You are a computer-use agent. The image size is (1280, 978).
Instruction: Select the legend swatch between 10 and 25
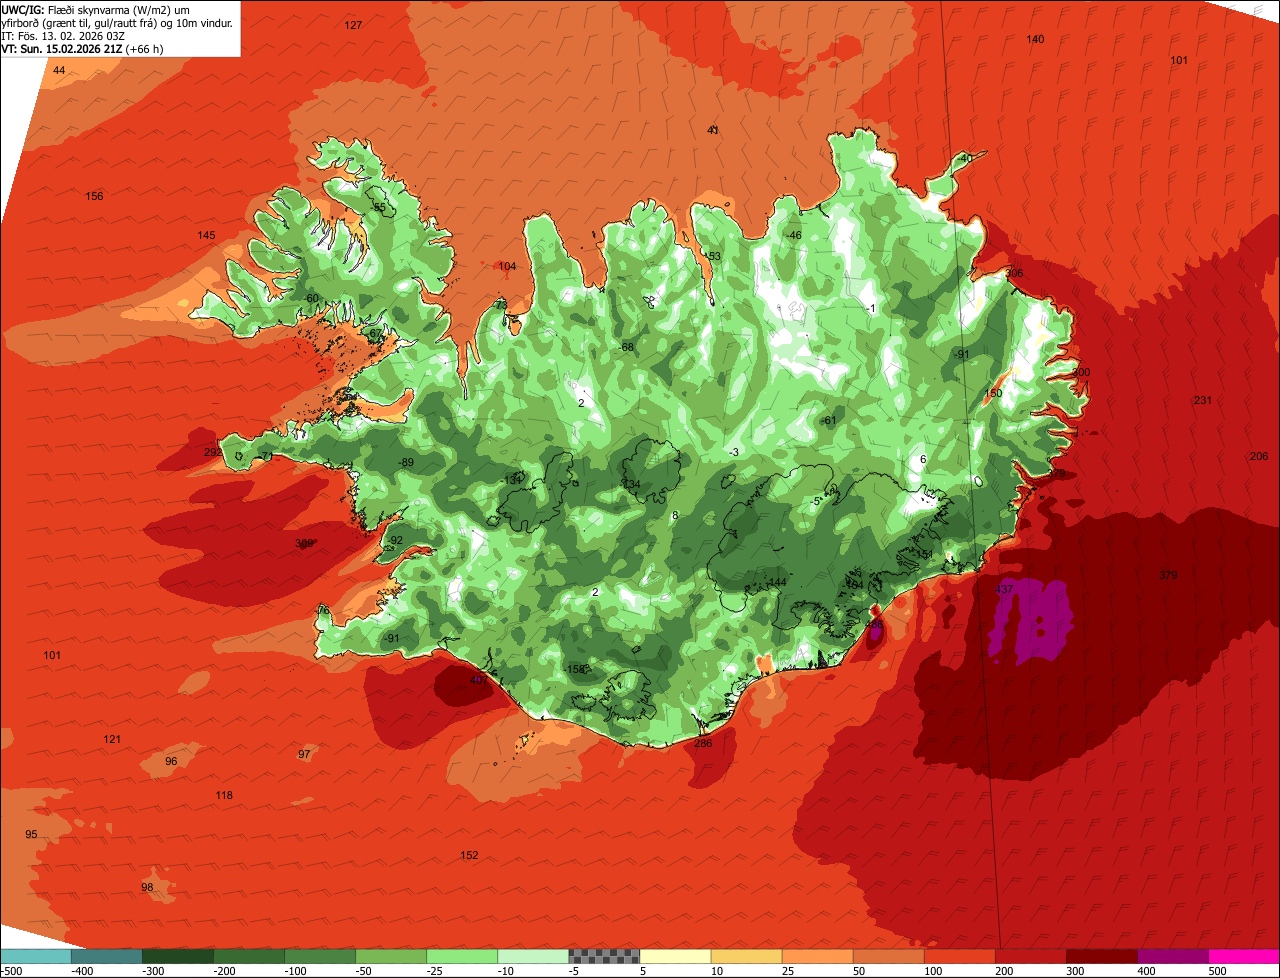[x=746, y=956]
